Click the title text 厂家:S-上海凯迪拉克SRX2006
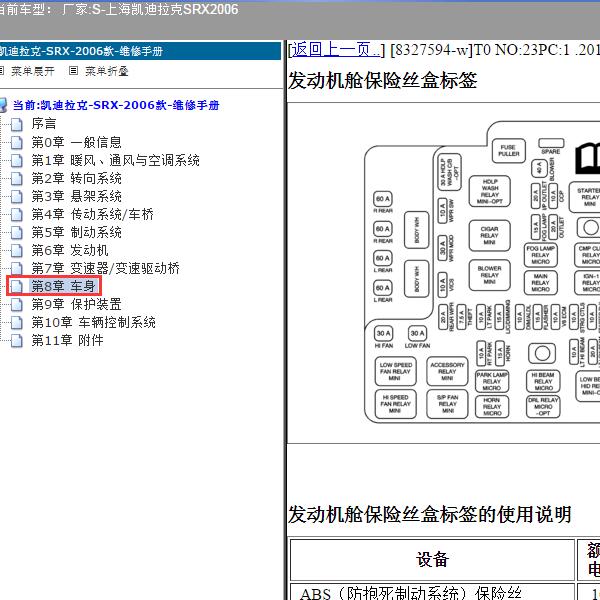Viewport: 600px width, 600px height. point(150,10)
